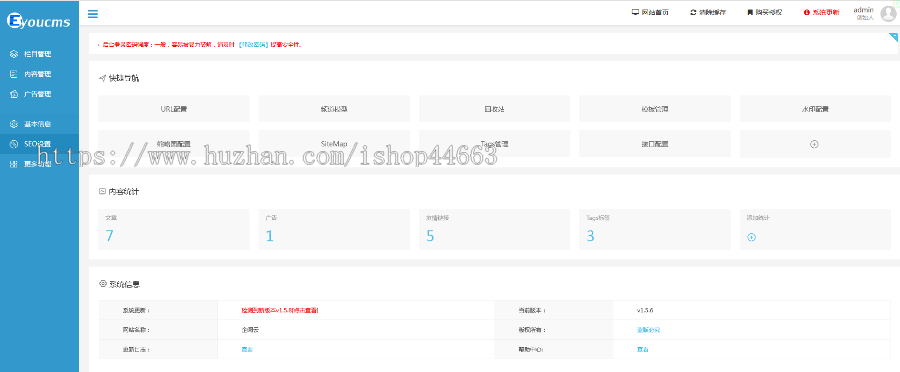Click 查看 in the 更新日志 row
The width and height of the screenshot is (900, 372).
coord(247,349)
